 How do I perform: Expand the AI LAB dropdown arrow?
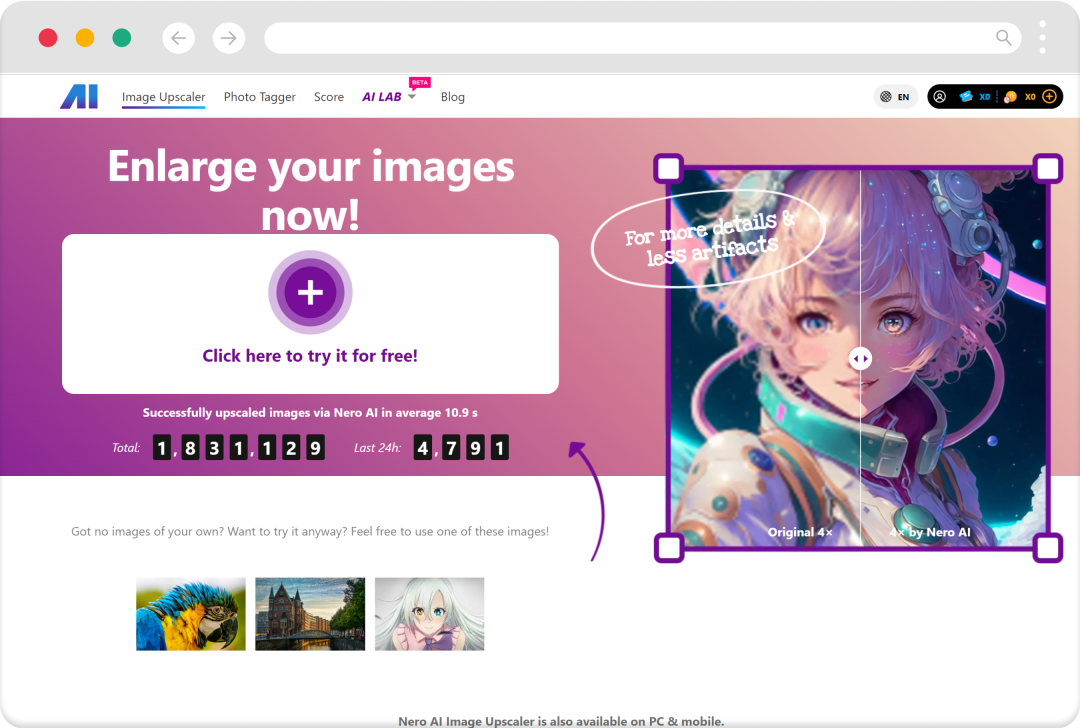[x=412, y=97]
